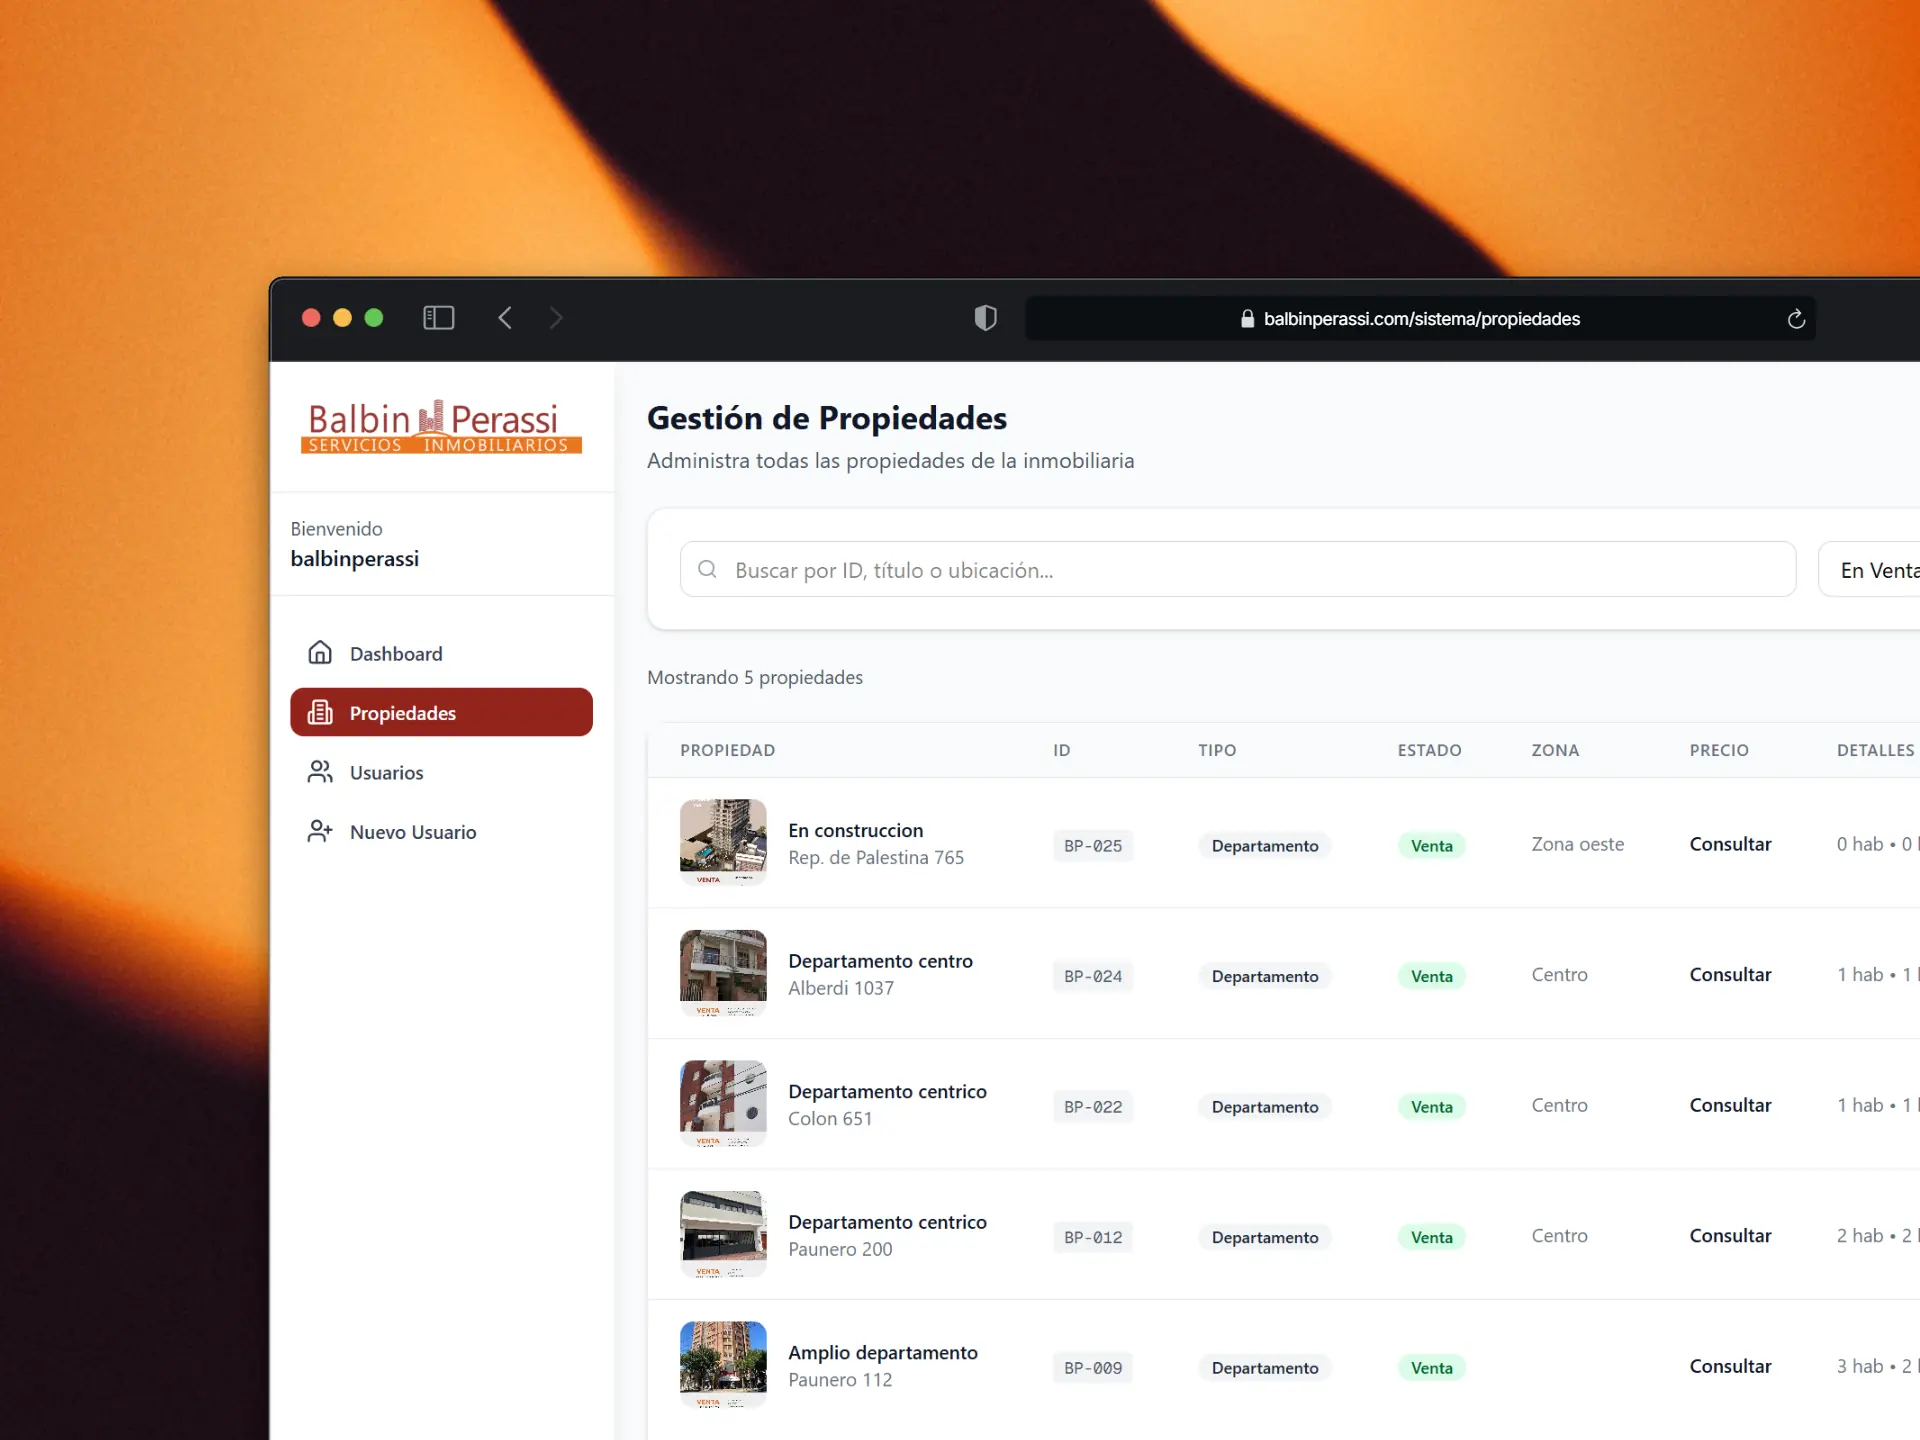
Task: Click the browser address bar URL
Action: (1420, 319)
